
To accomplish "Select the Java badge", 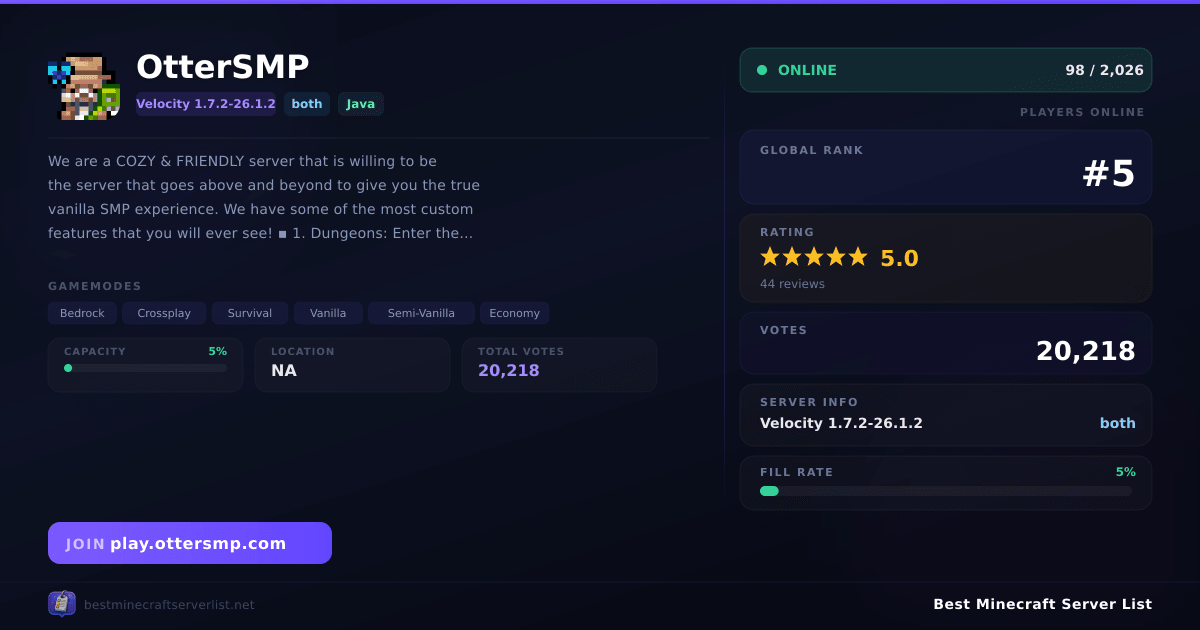I will (x=361, y=104).
